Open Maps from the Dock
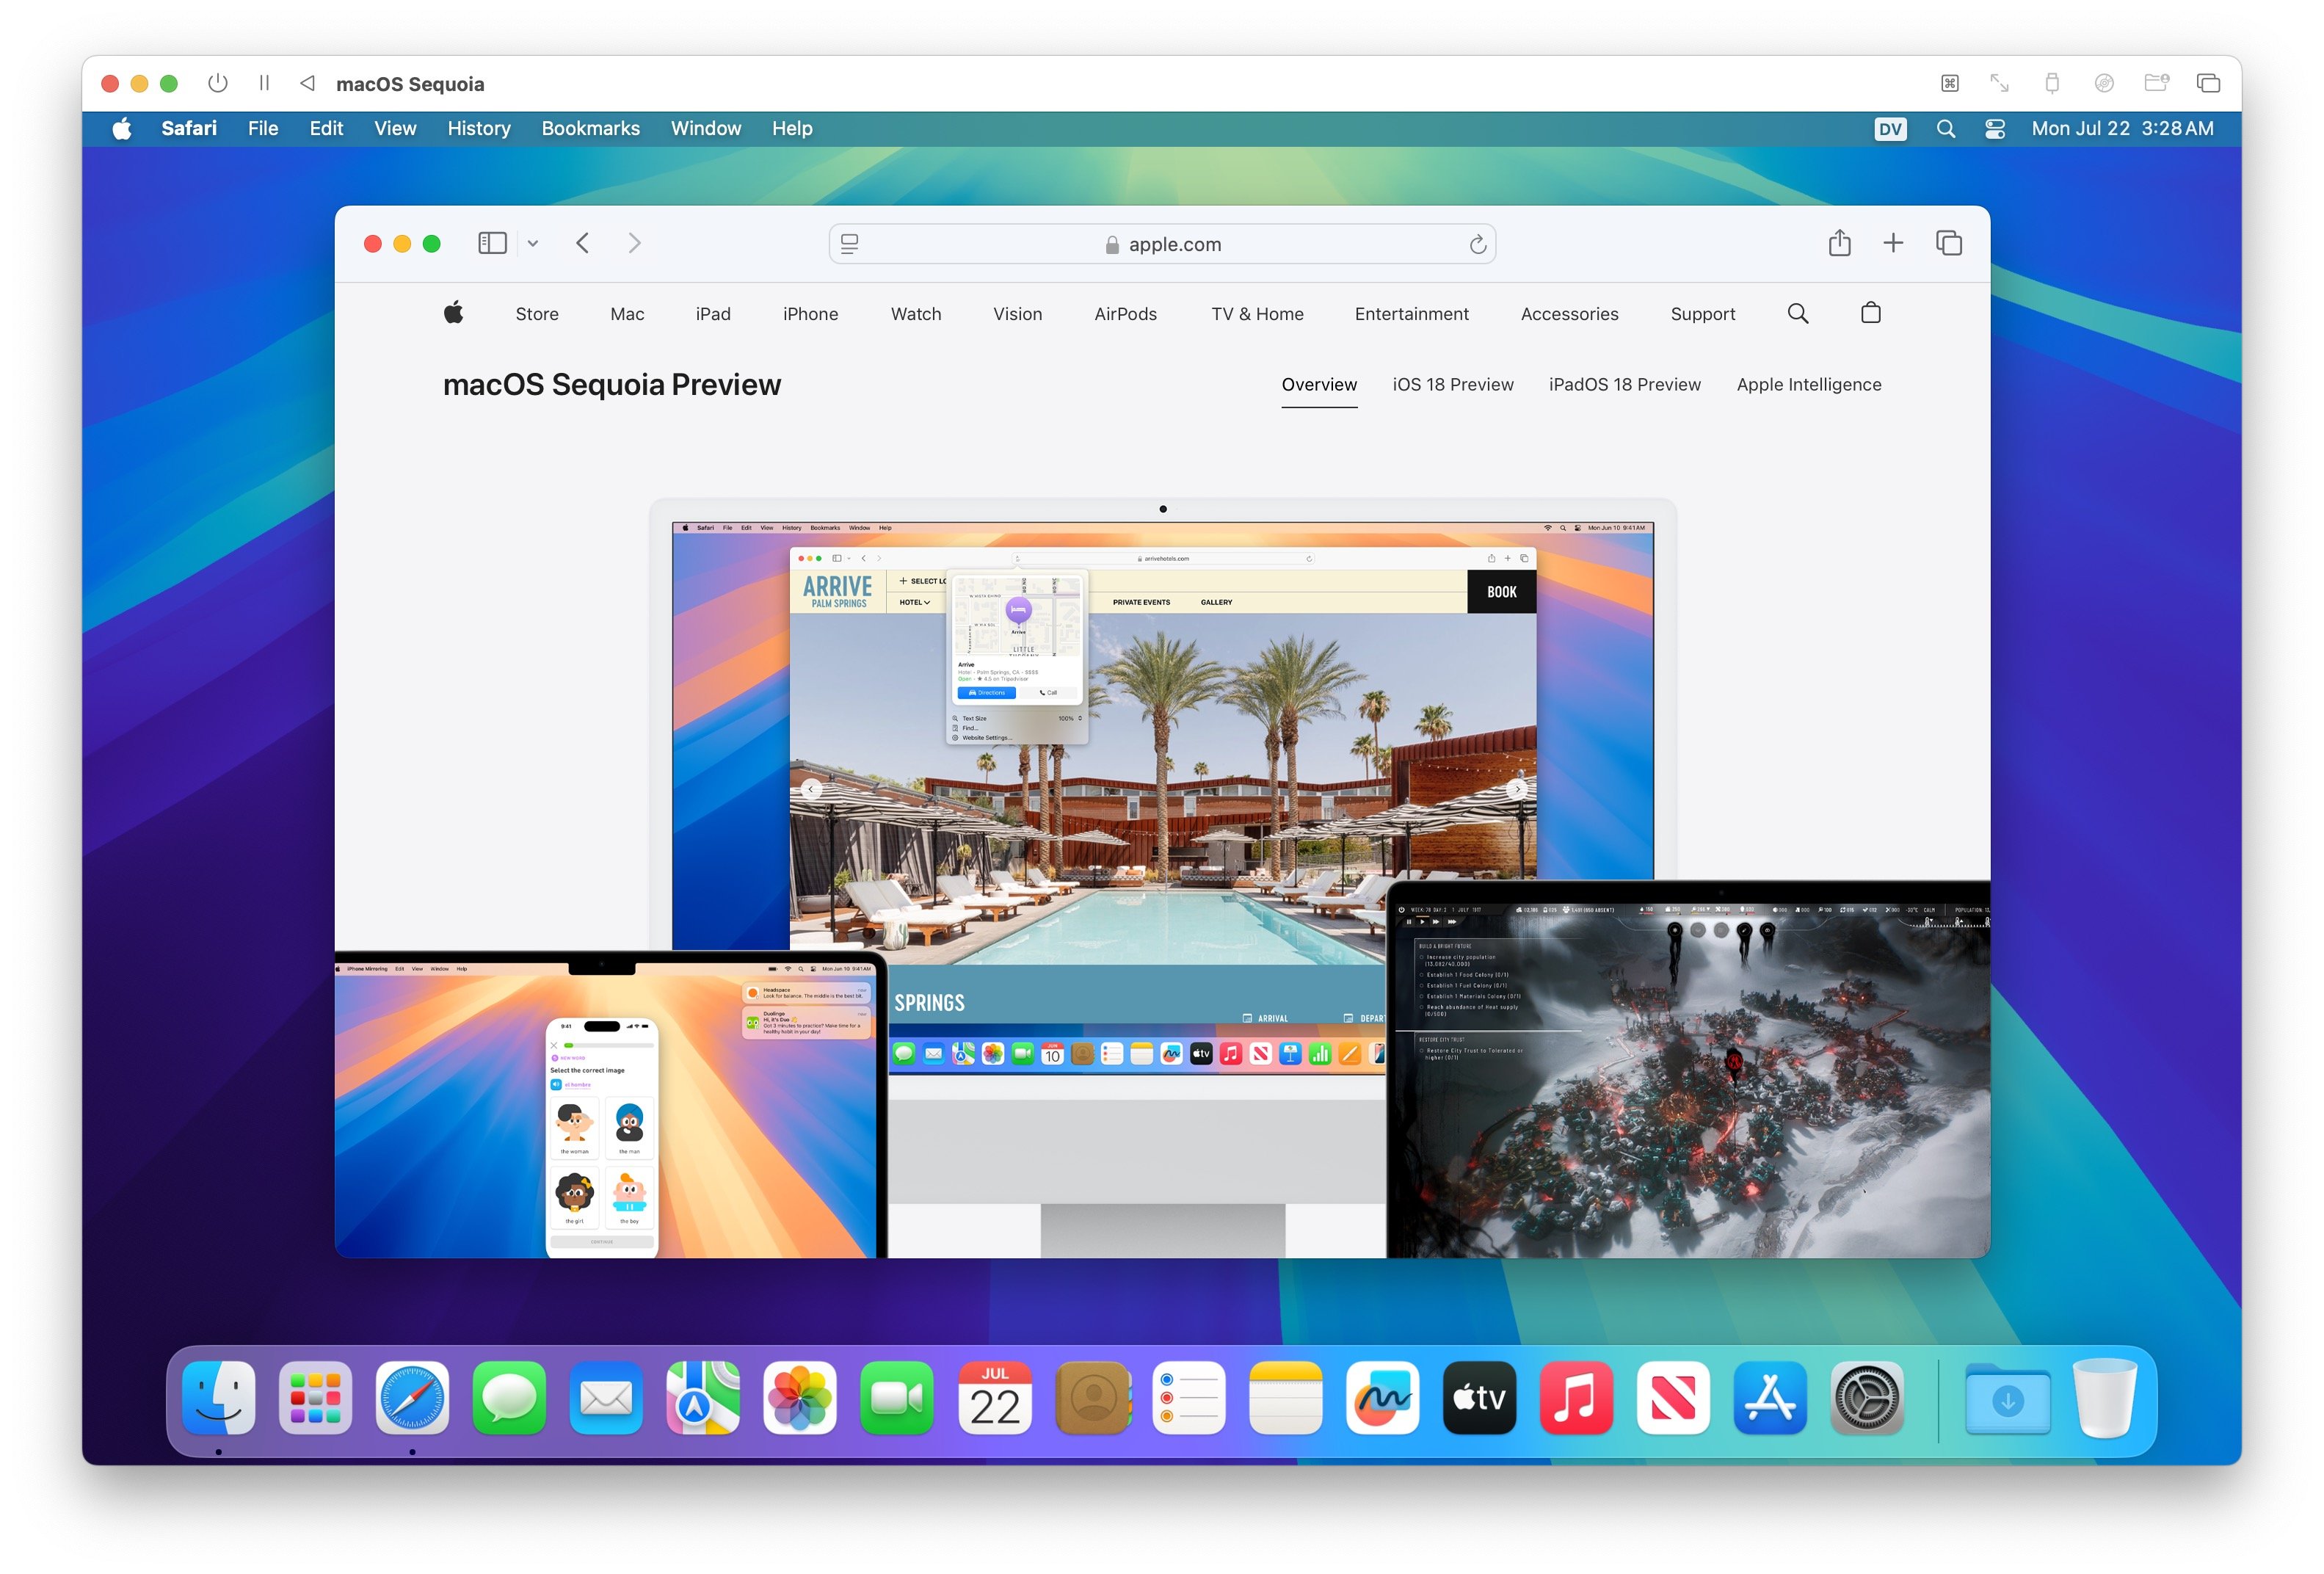Screen dimensions: 2324x1574 coord(703,1397)
